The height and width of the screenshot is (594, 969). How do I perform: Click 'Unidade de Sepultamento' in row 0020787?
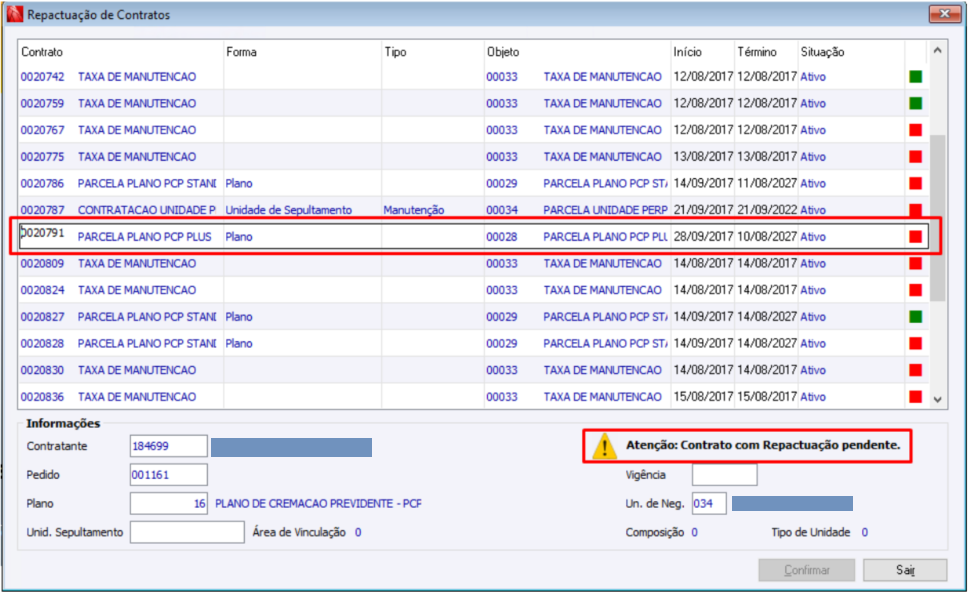point(289,210)
